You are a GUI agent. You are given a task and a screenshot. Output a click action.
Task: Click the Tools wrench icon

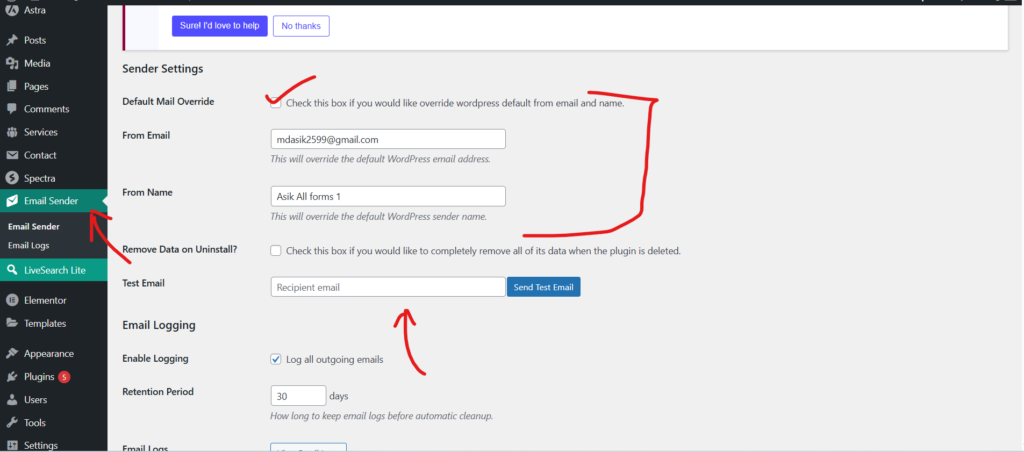(x=11, y=423)
